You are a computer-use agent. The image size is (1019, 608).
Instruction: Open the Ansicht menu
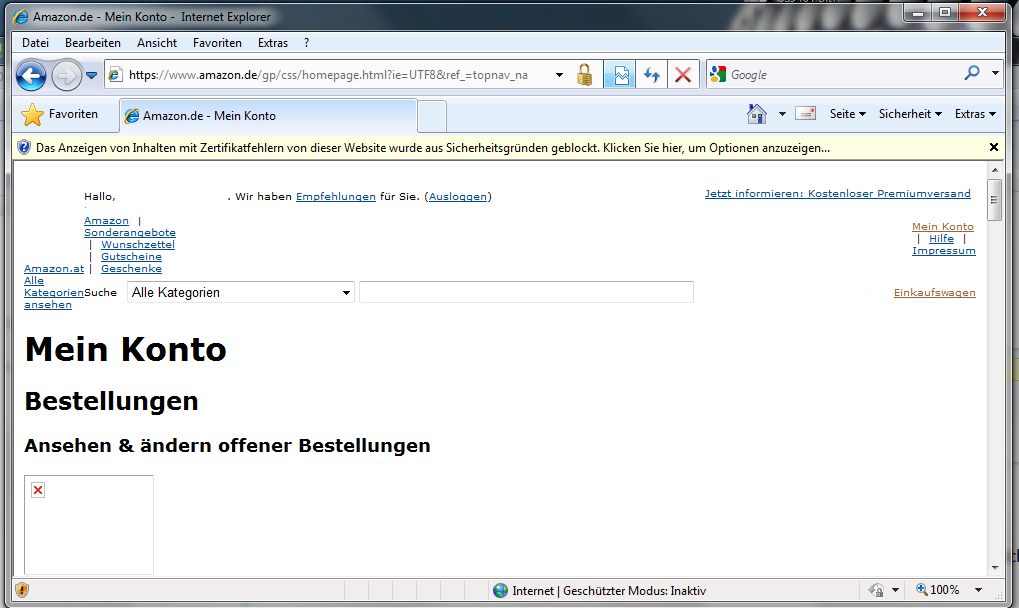[157, 43]
